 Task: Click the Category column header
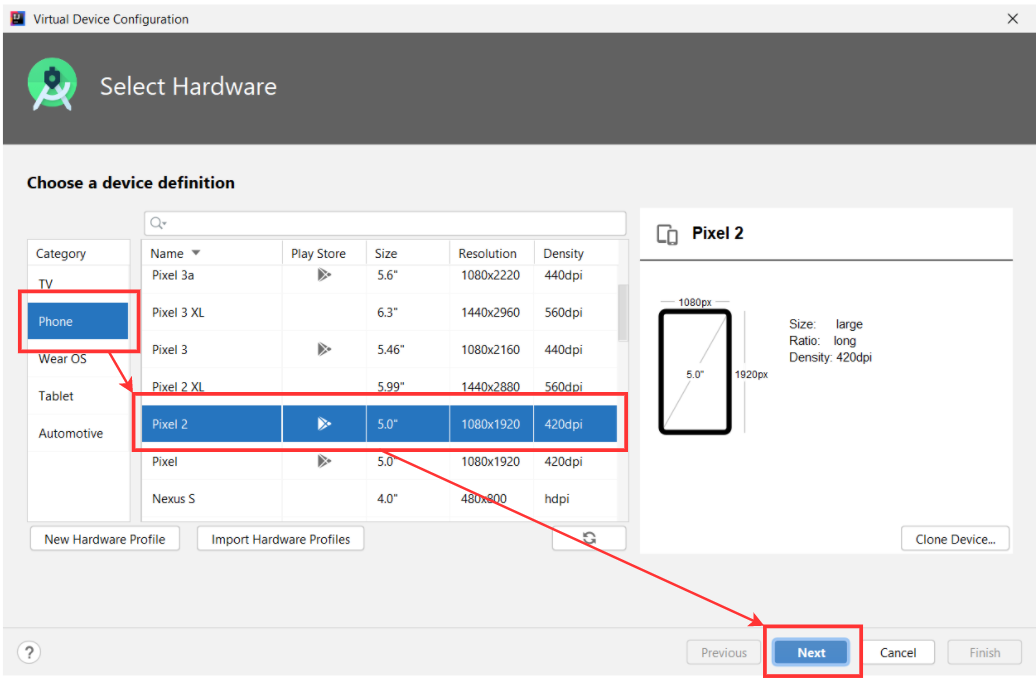(79, 253)
